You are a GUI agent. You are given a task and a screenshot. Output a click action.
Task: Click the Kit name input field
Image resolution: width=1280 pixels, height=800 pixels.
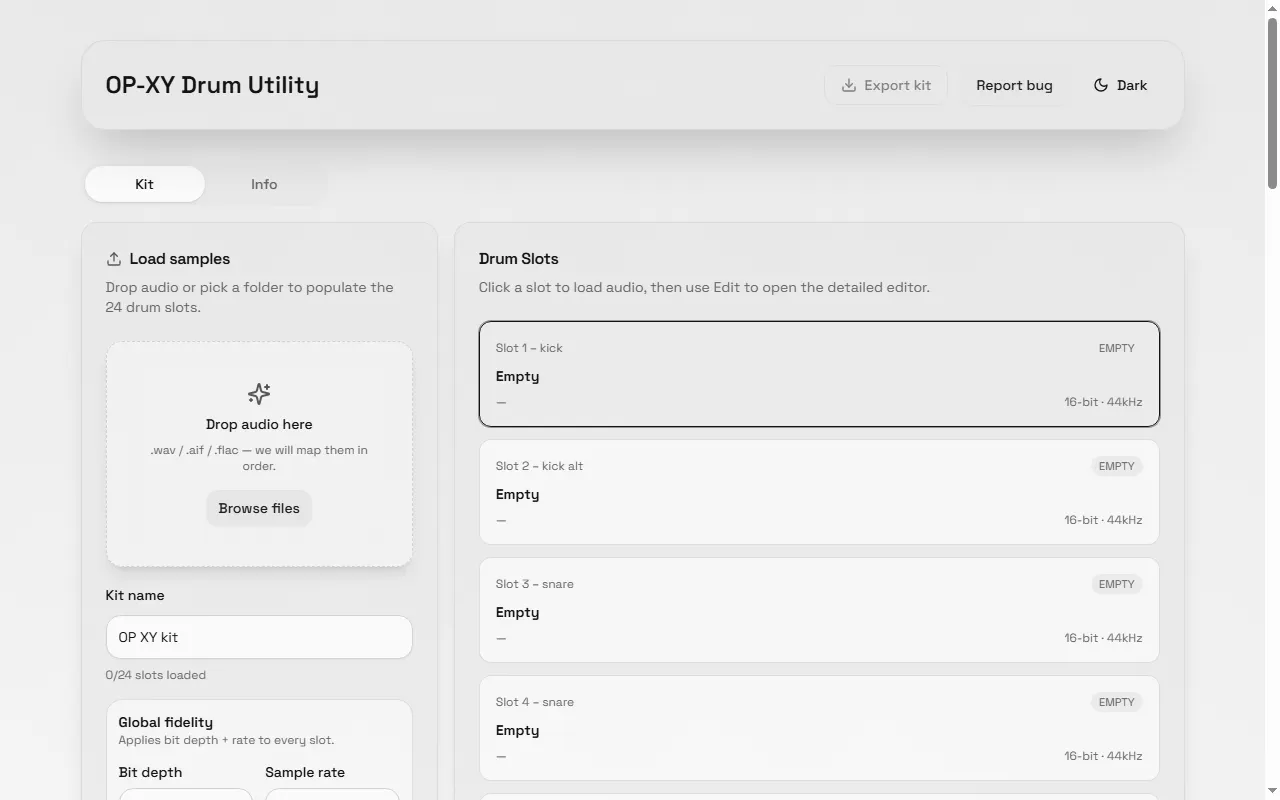(259, 637)
